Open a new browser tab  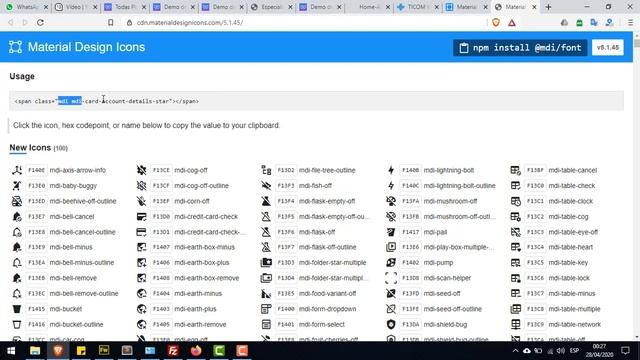point(548,7)
